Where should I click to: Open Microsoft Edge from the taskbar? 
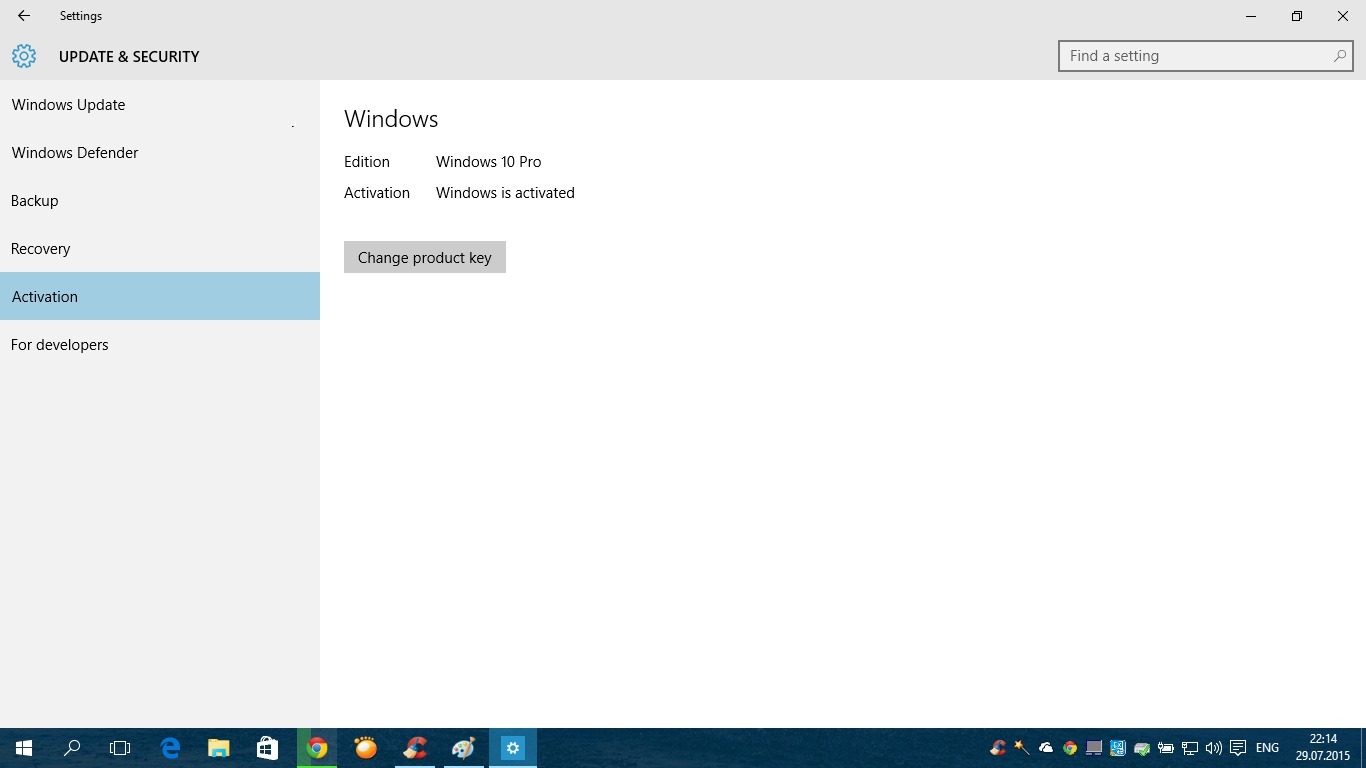(x=170, y=748)
